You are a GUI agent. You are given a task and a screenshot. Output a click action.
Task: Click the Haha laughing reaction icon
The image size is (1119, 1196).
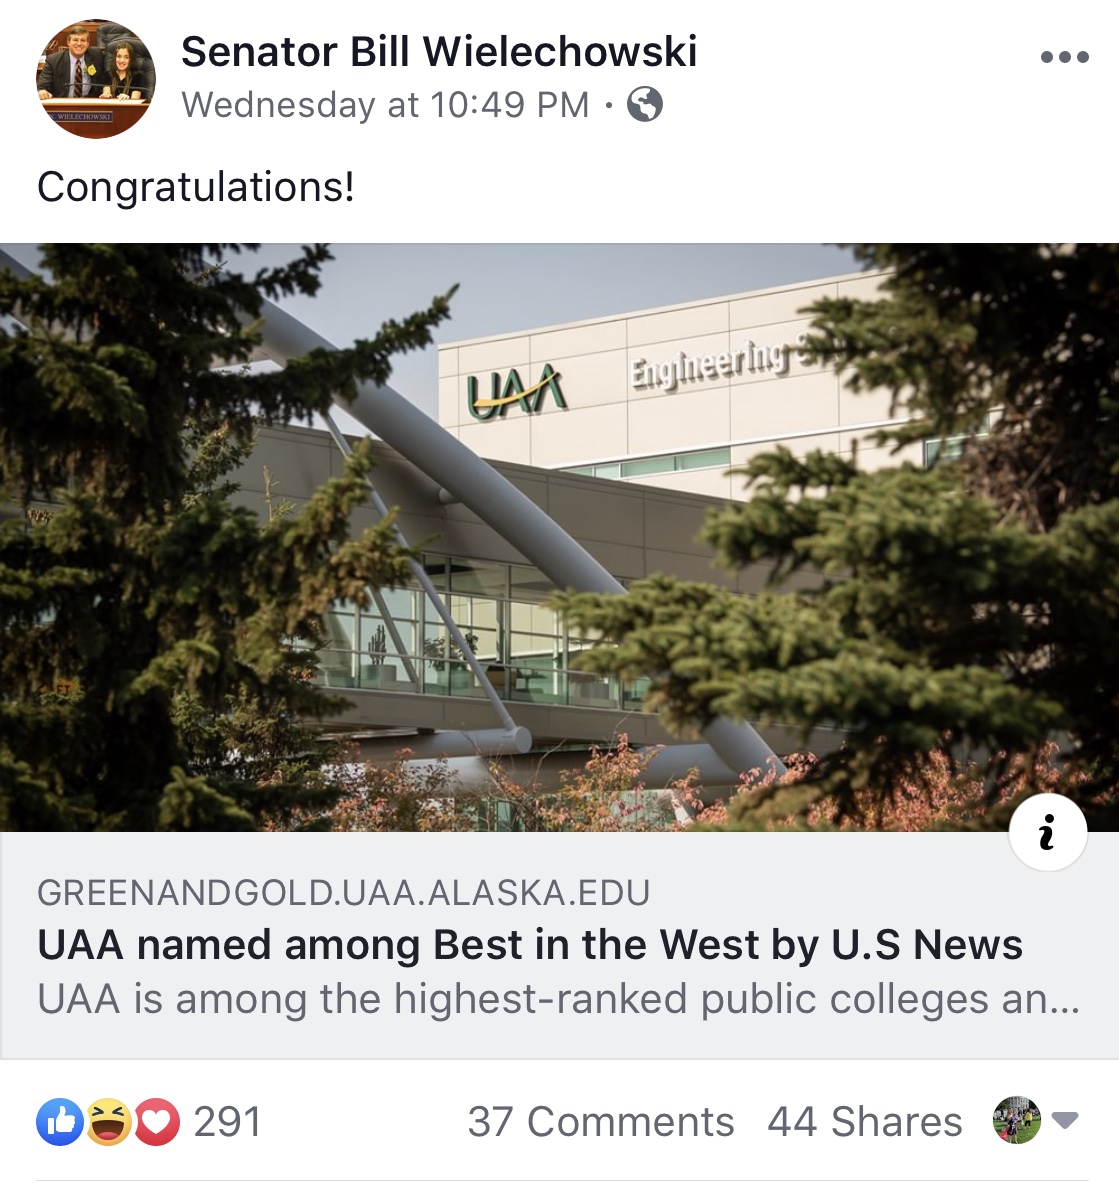(108, 1121)
